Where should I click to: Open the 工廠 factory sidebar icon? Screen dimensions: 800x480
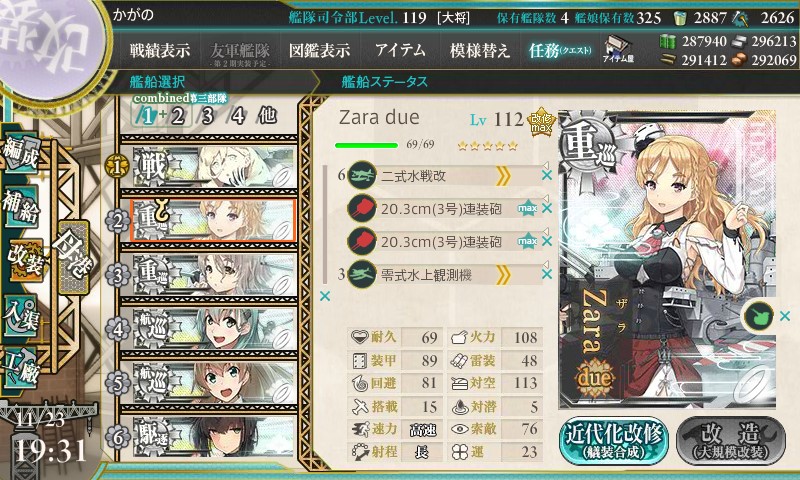tap(21, 368)
